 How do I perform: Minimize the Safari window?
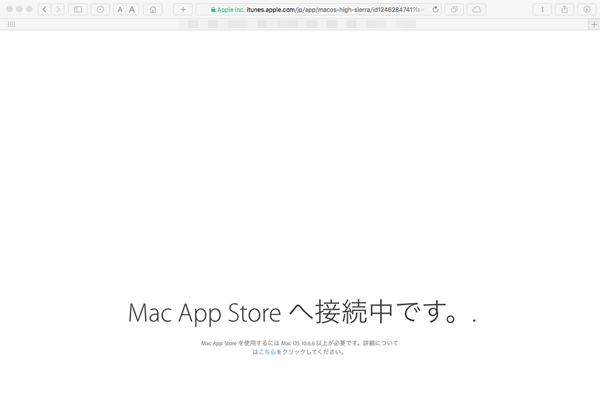tap(19, 9)
